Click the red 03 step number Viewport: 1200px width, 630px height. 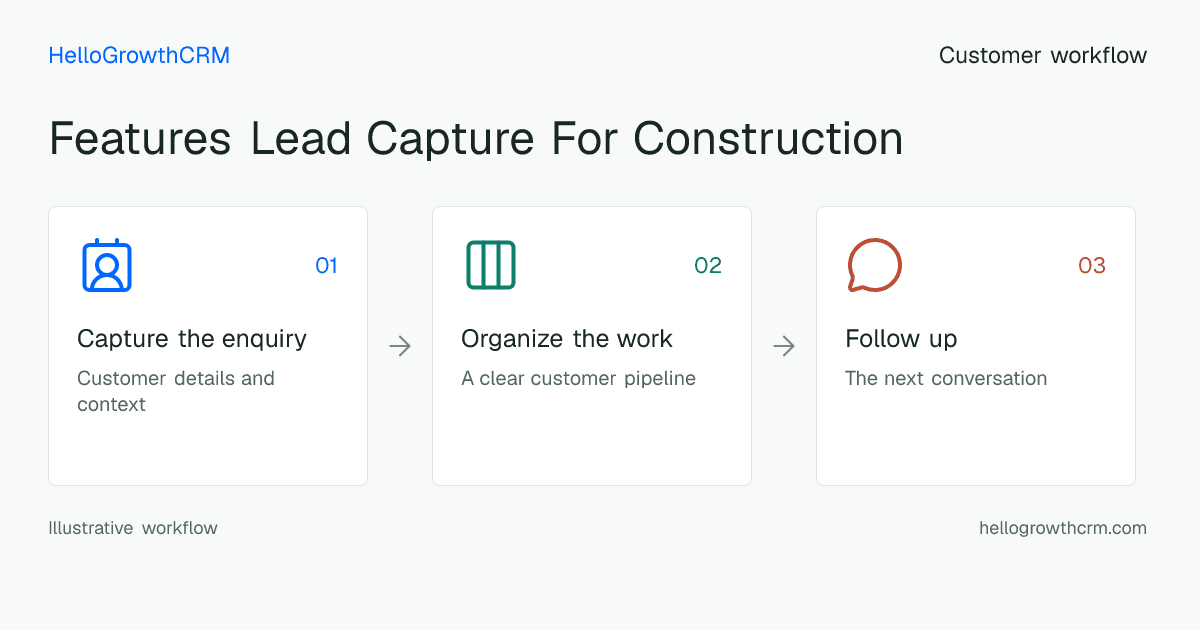(1092, 265)
